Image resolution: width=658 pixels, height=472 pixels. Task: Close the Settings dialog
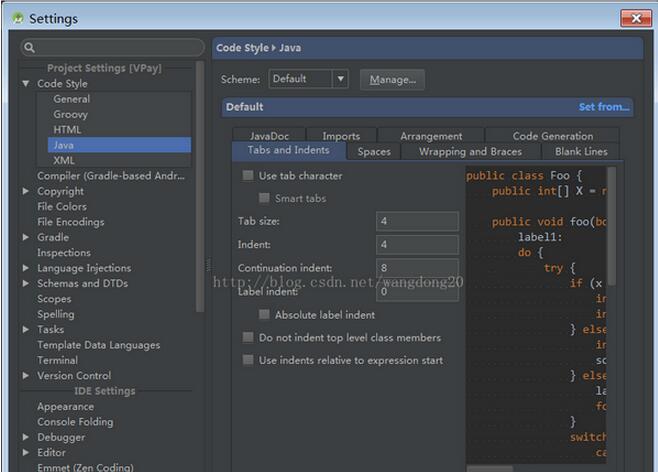(636, 18)
